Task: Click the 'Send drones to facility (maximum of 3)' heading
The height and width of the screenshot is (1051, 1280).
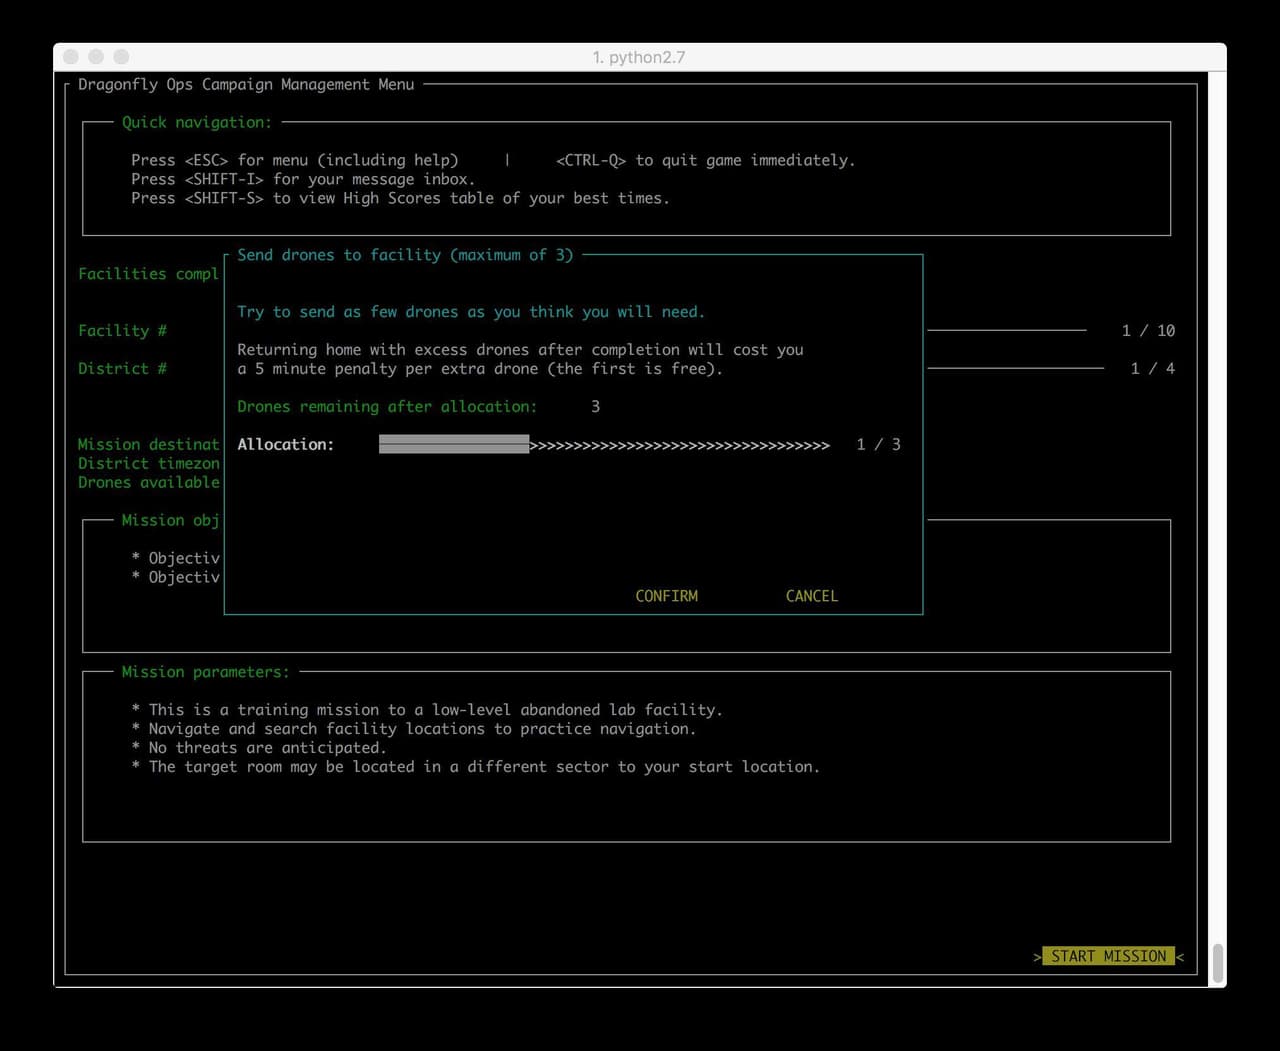Action: (405, 255)
